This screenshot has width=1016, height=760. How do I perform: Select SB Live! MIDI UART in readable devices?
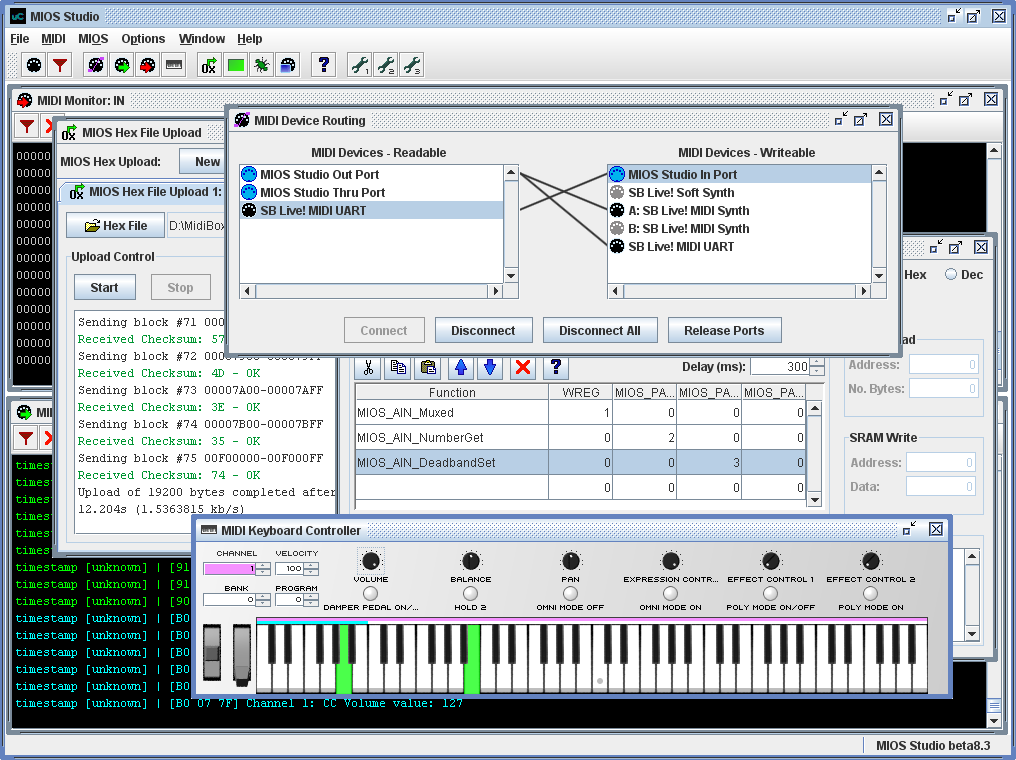point(371,211)
